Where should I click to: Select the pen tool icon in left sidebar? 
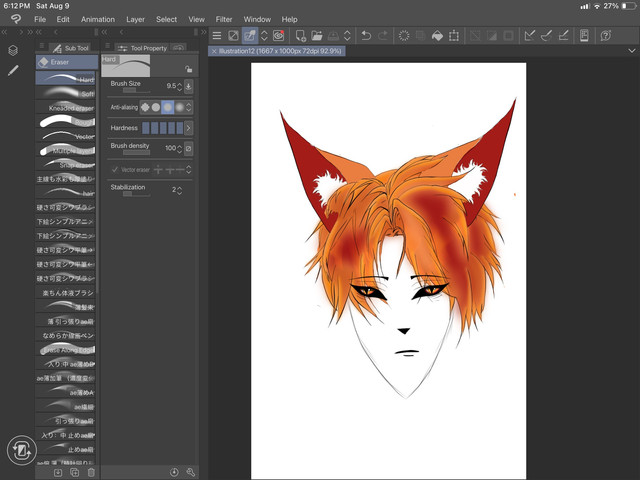pos(13,71)
